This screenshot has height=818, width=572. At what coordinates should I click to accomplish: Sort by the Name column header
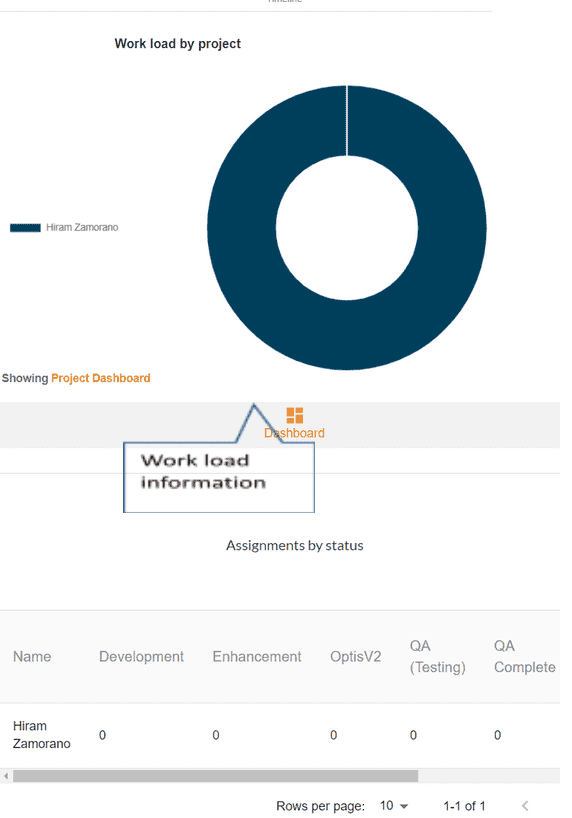tap(32, 657)
